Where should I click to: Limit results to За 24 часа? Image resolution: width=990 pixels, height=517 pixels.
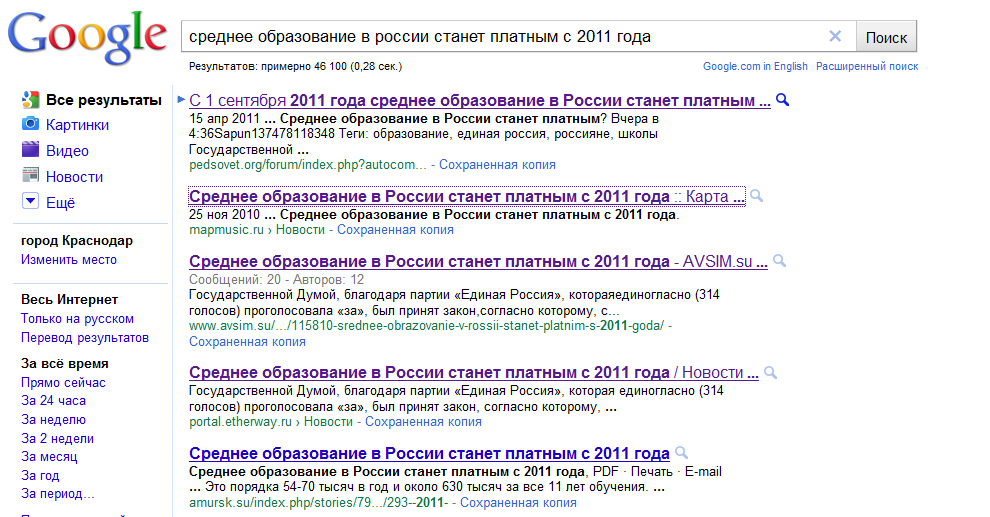point(53,401)
